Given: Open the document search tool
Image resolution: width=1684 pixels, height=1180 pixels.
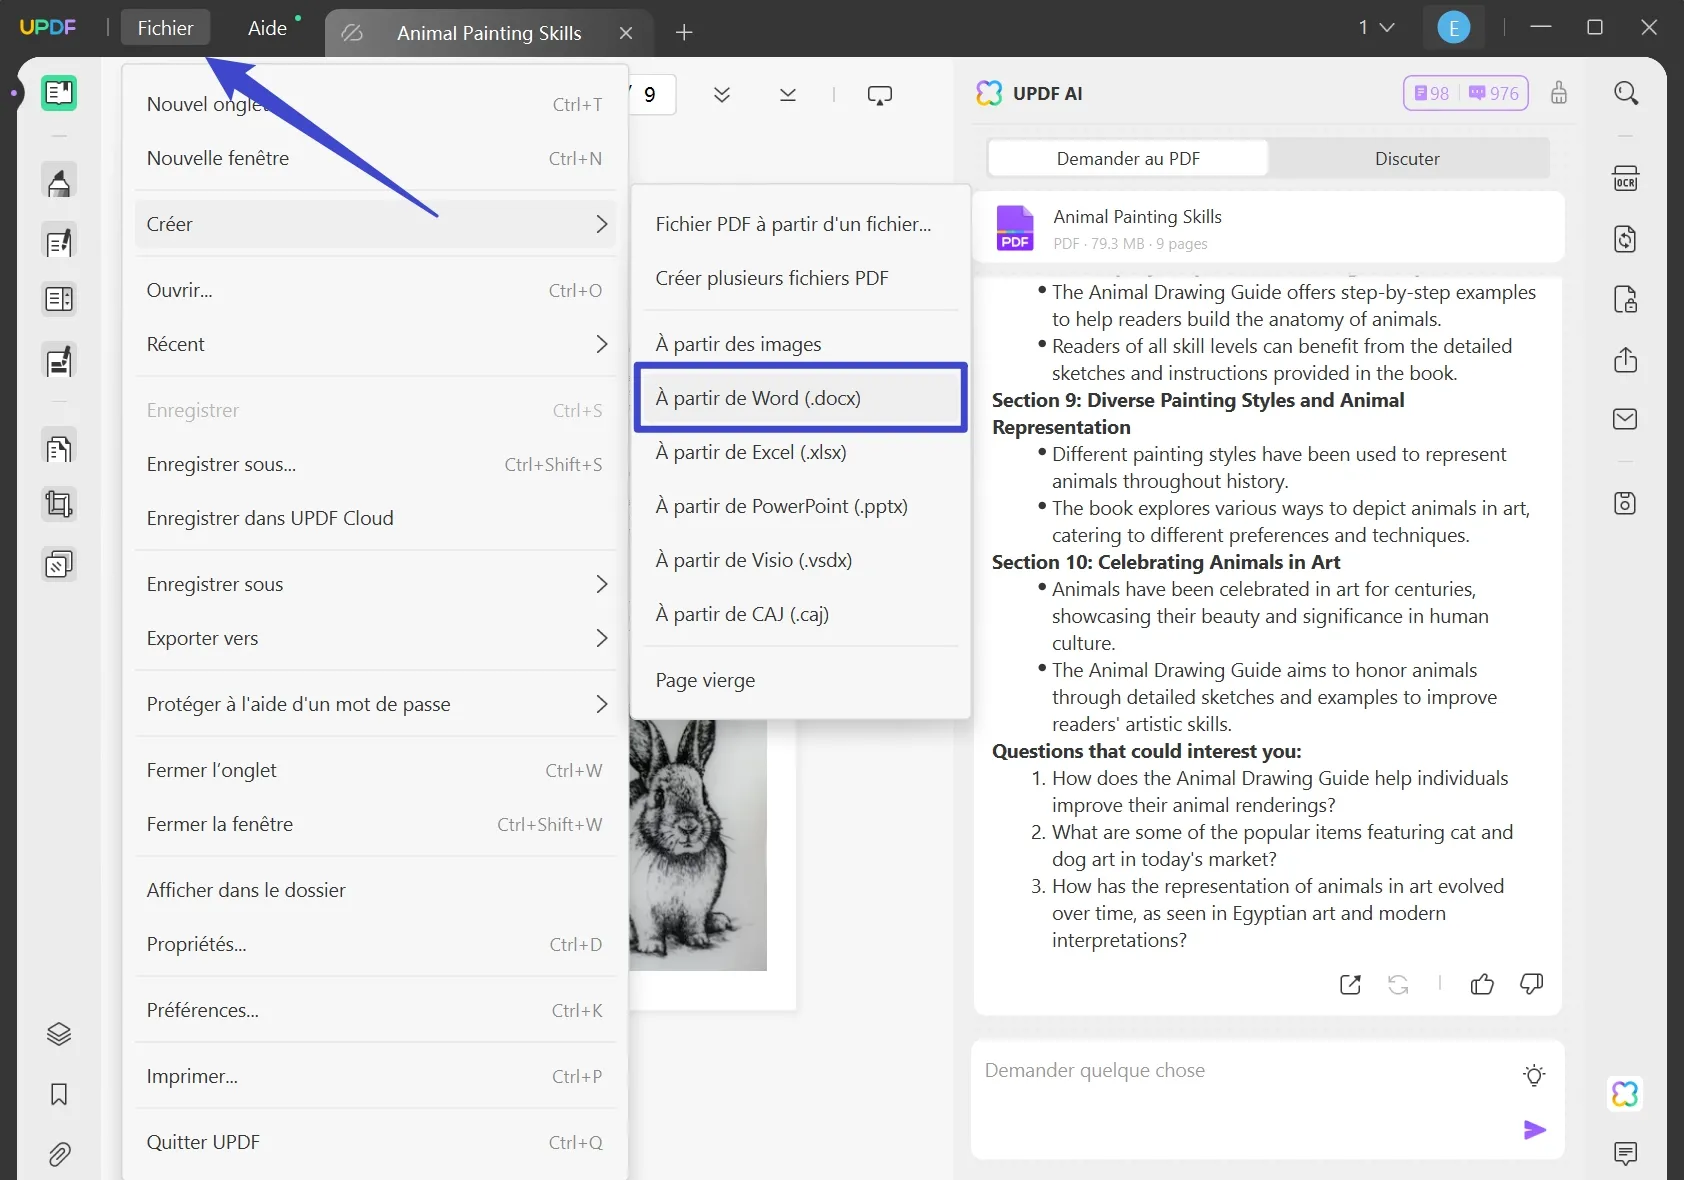Looking at the screenshot, I should coord(1626,93).
